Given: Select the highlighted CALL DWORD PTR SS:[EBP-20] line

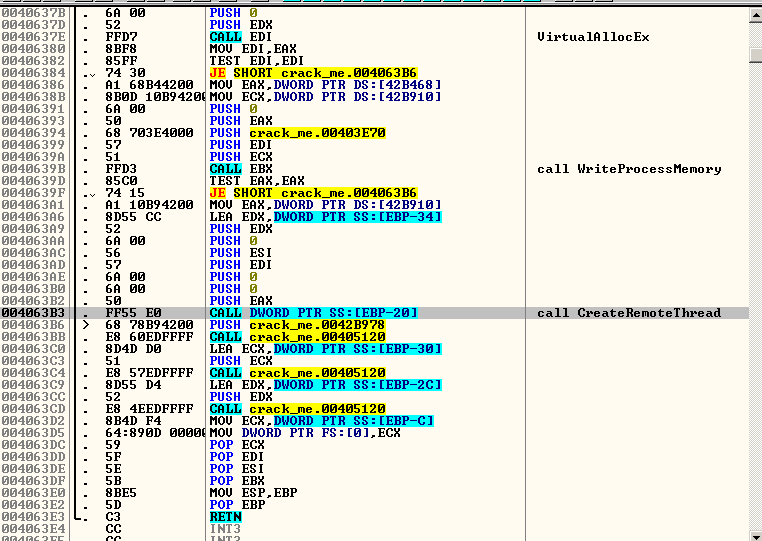Looking at the screenshot, I should (x=313, y=313).
